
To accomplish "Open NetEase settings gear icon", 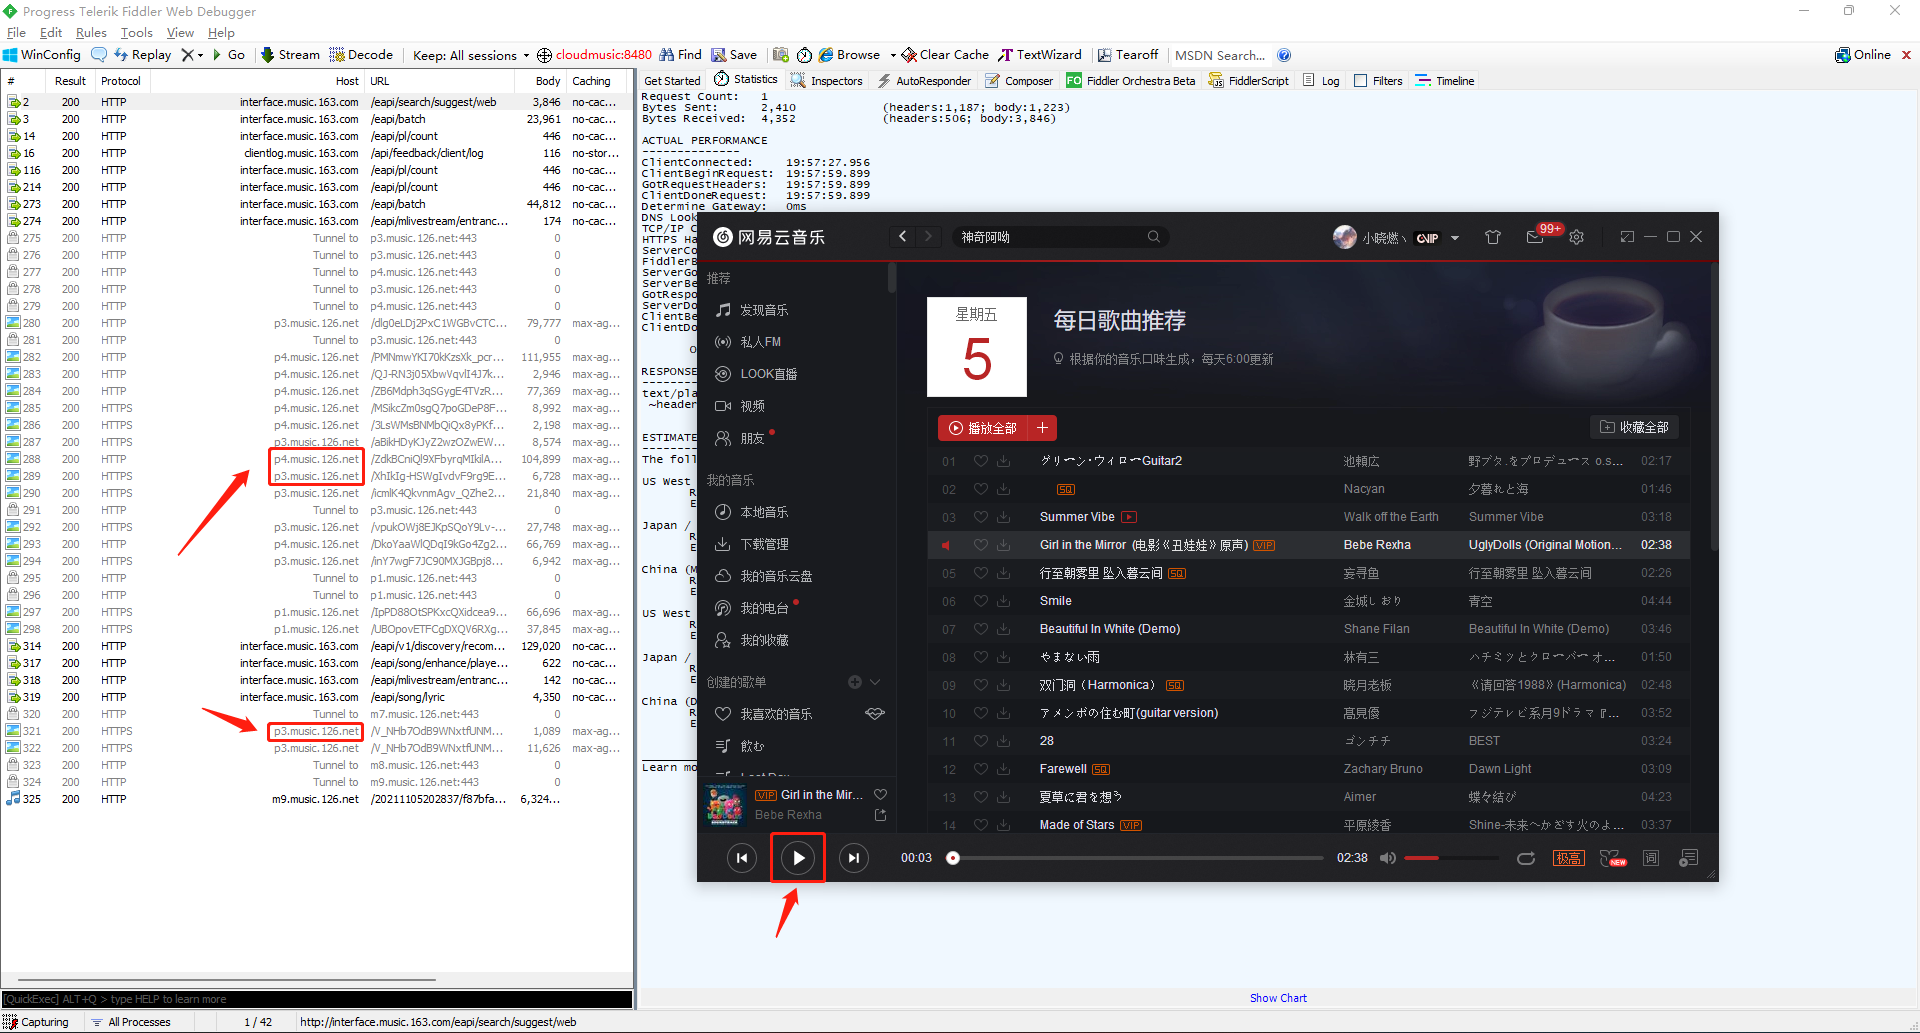I will (x=1577, y=237).
